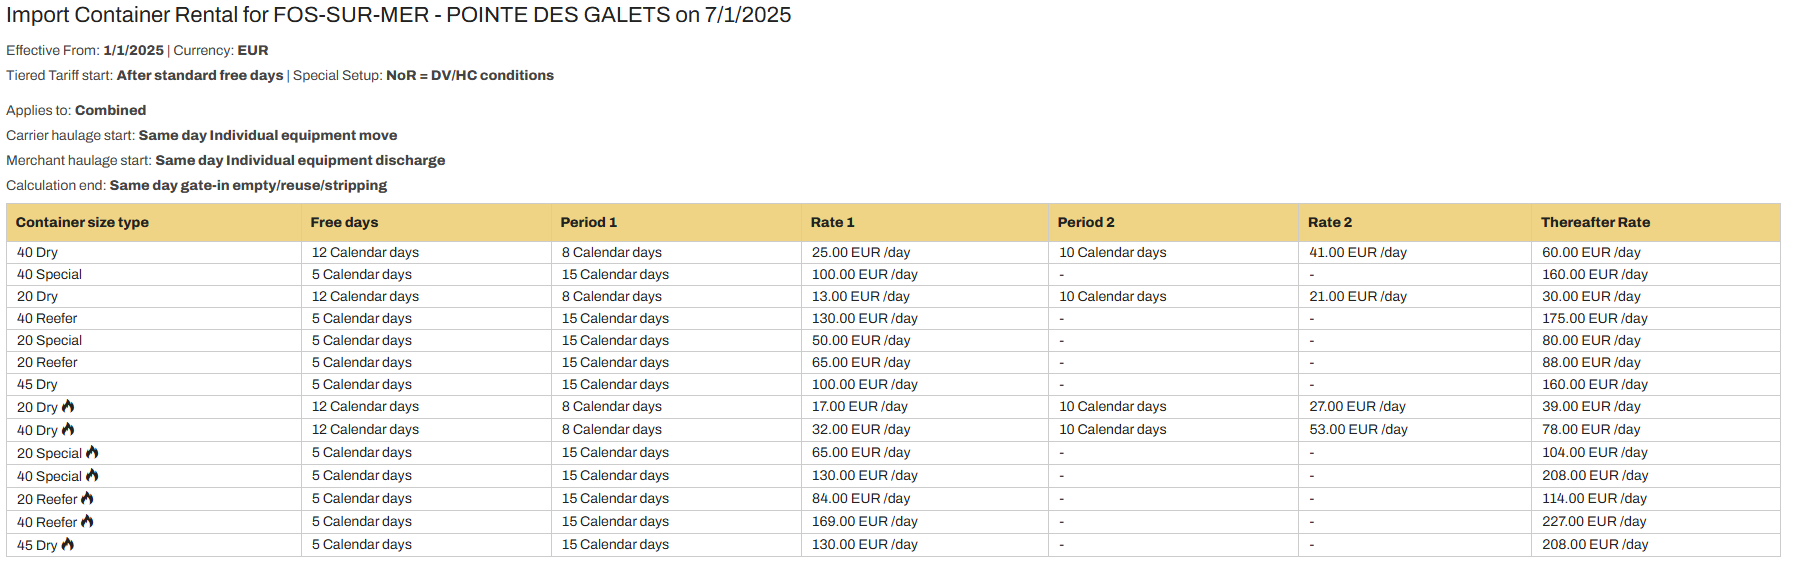
Task: Click the Period 1 column header
Action: tap(588, 222)
